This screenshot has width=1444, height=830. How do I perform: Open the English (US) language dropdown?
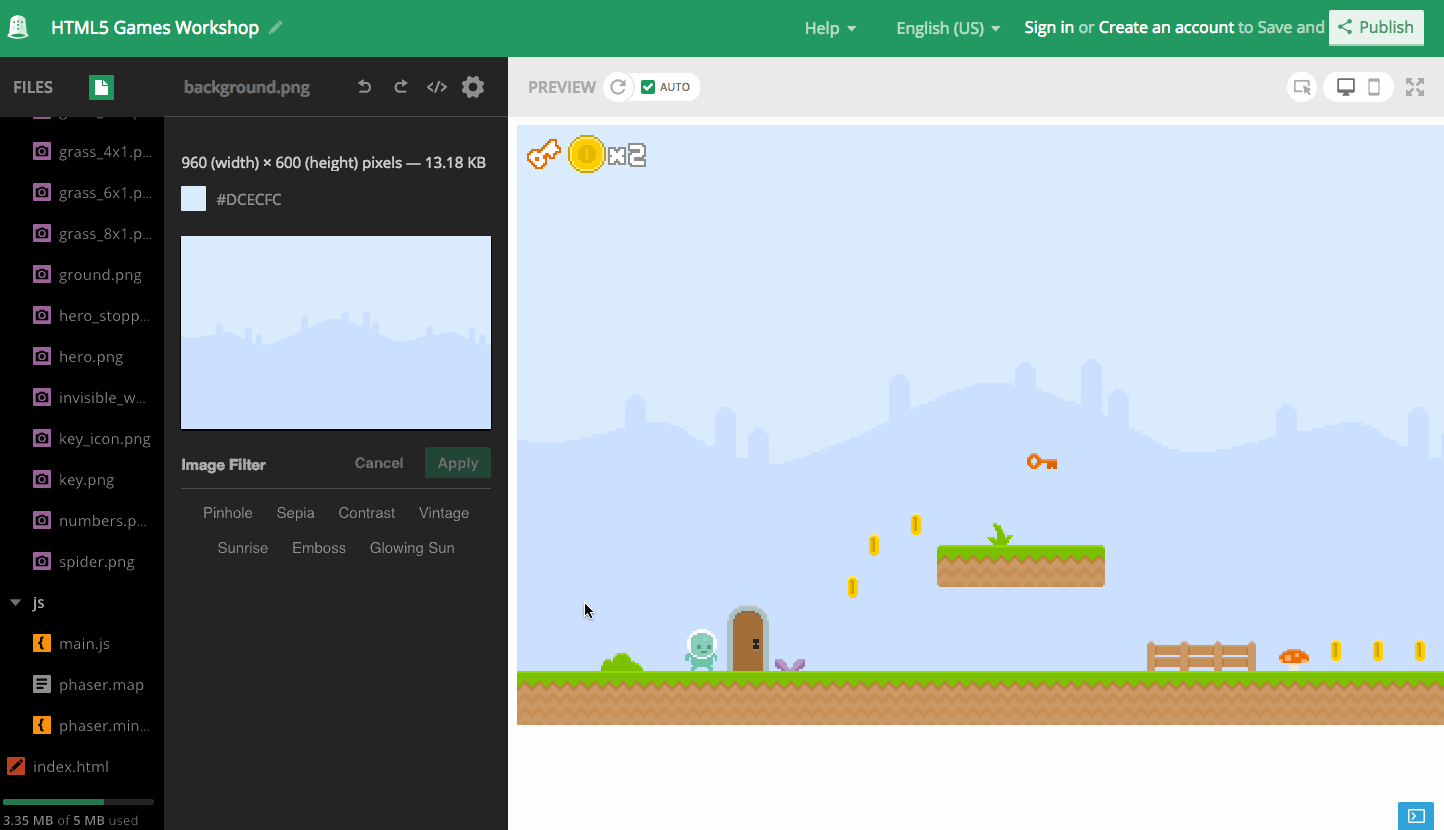[x=948, y=28]
